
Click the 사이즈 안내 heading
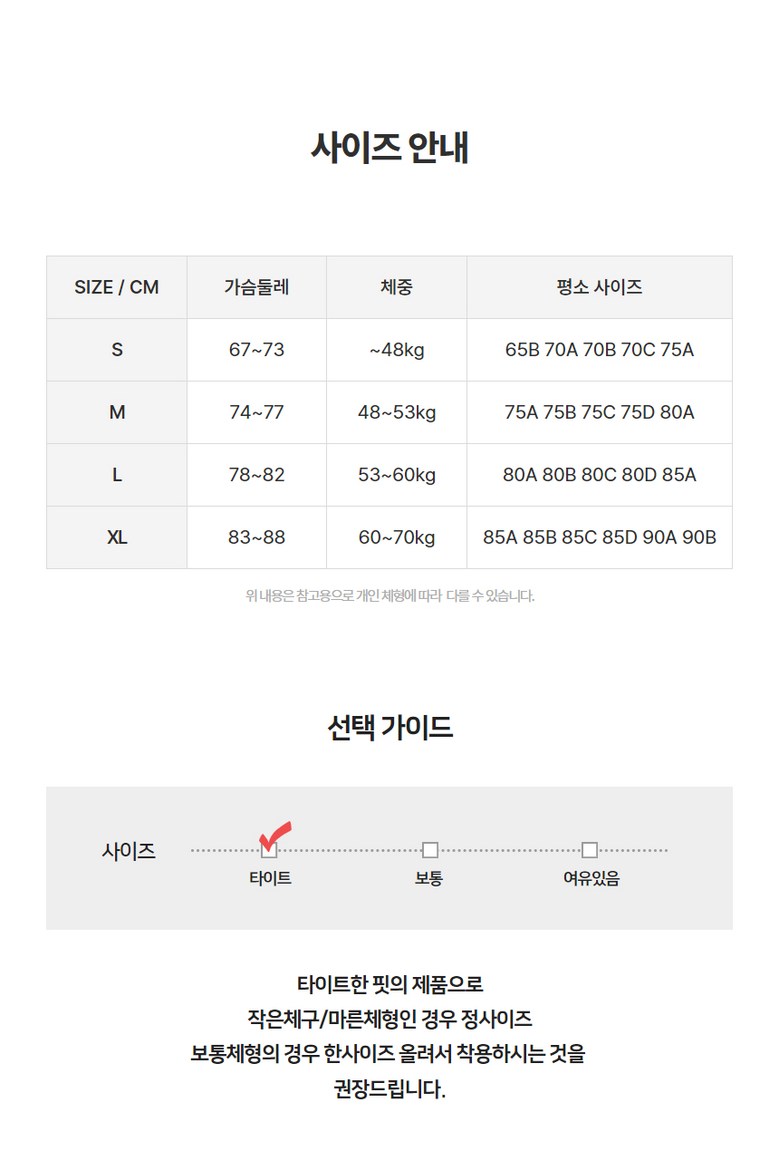tap(389, 148)
